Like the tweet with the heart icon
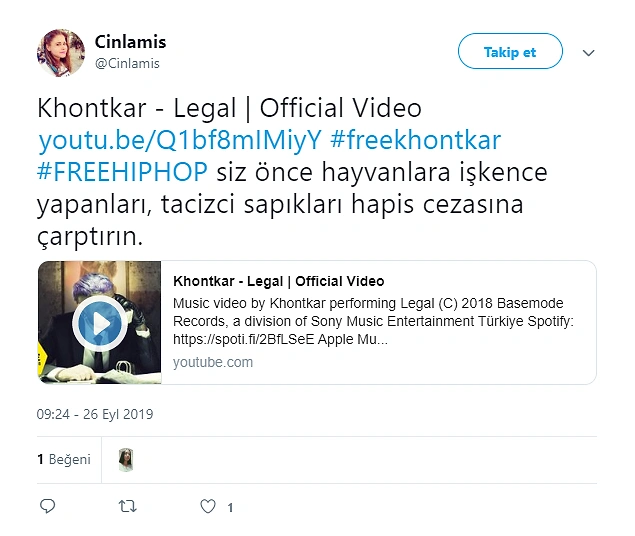 click(208, 506)
